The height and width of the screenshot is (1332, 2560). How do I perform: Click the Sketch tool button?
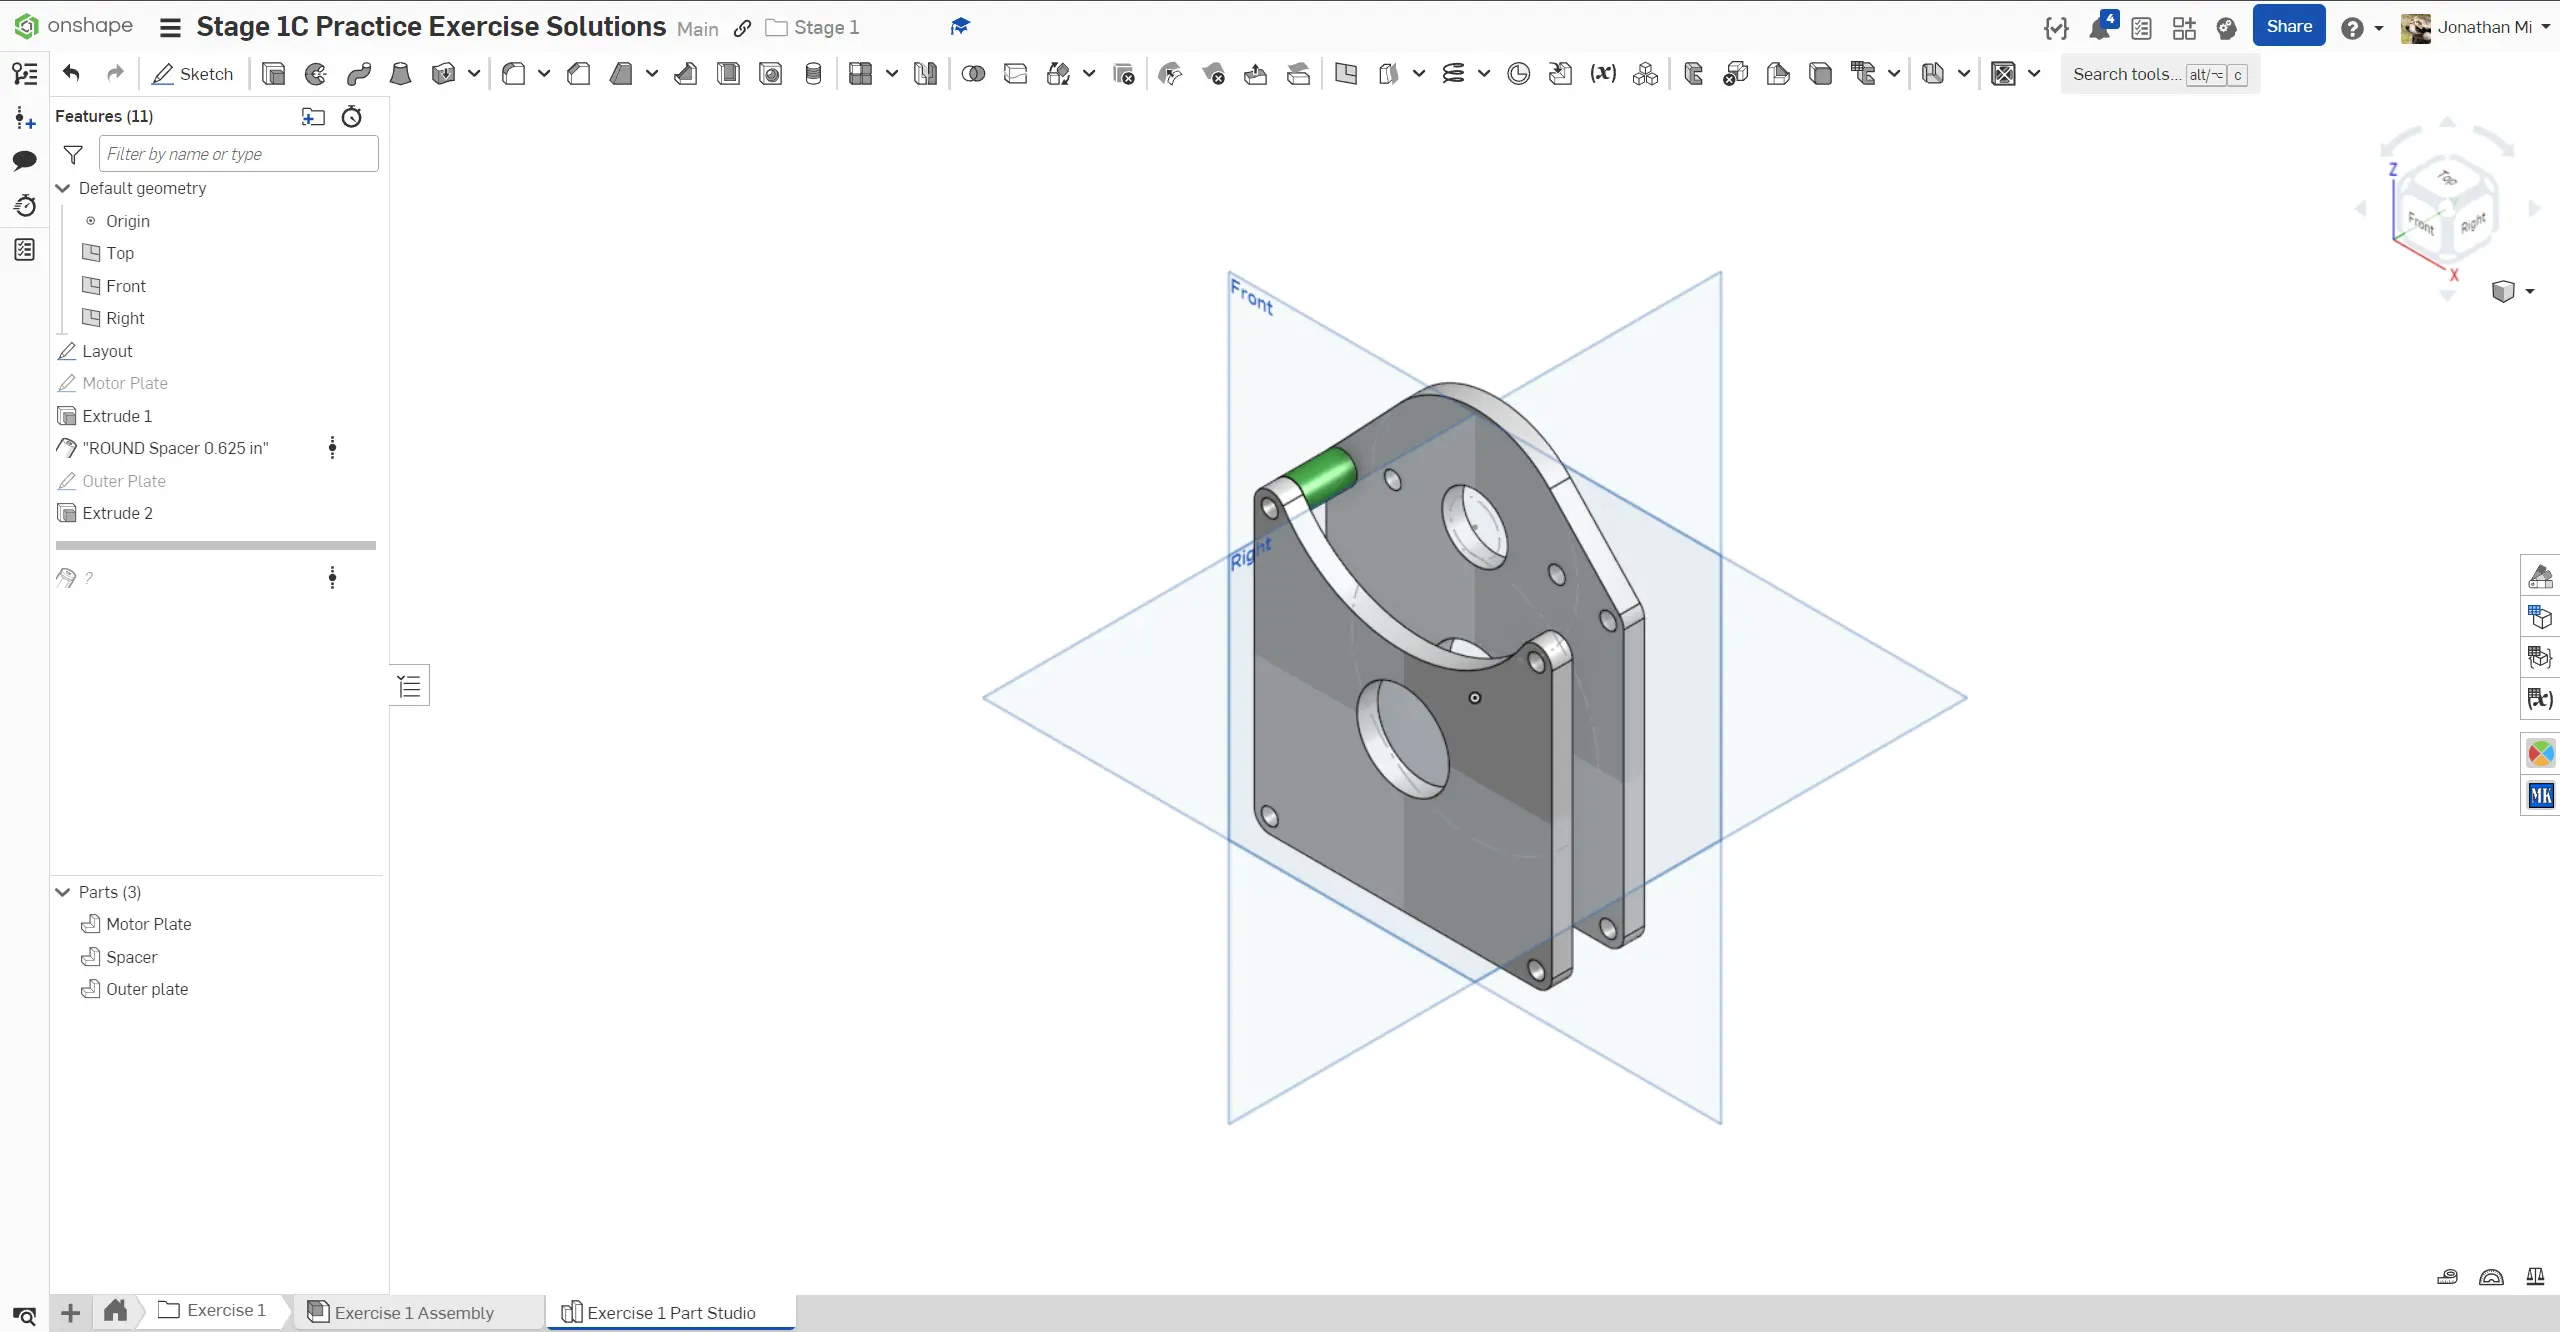(193, 74)
